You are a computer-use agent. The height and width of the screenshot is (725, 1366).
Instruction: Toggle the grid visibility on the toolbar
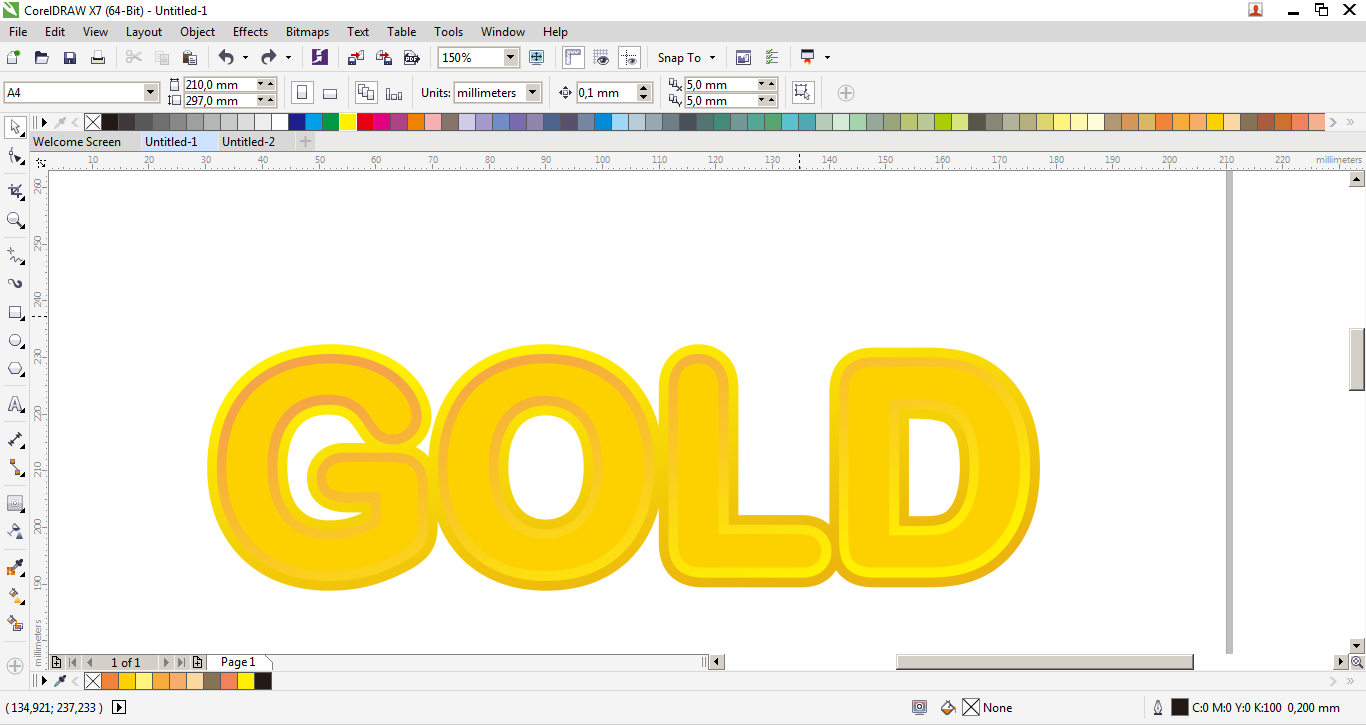(x=599, y=57)
